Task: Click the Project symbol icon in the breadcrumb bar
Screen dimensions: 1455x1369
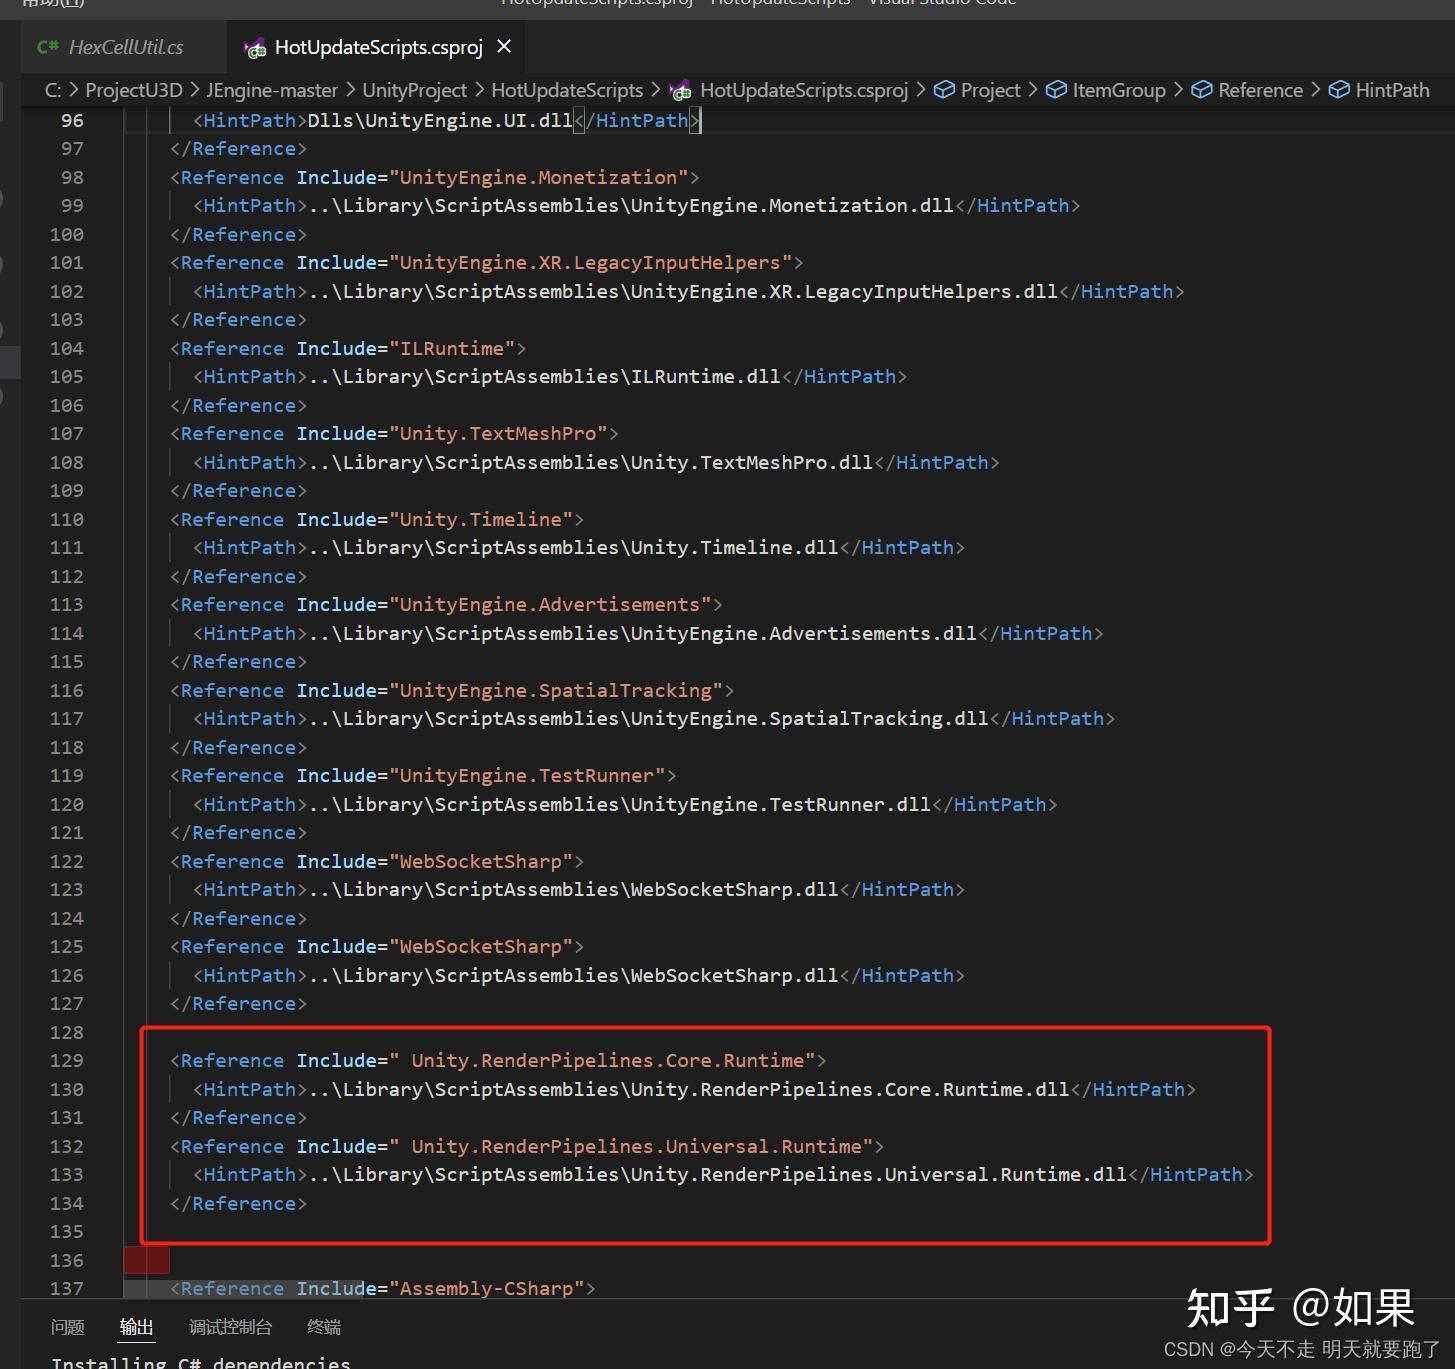Action: (944, 89)
